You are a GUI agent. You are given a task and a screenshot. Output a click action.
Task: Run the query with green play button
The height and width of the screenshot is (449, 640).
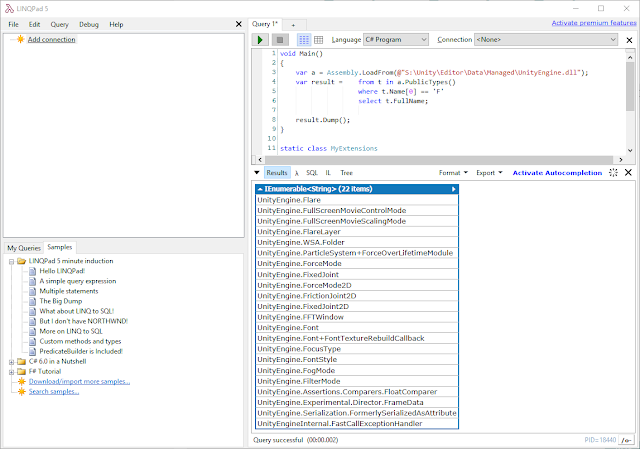tap(260, 40)
